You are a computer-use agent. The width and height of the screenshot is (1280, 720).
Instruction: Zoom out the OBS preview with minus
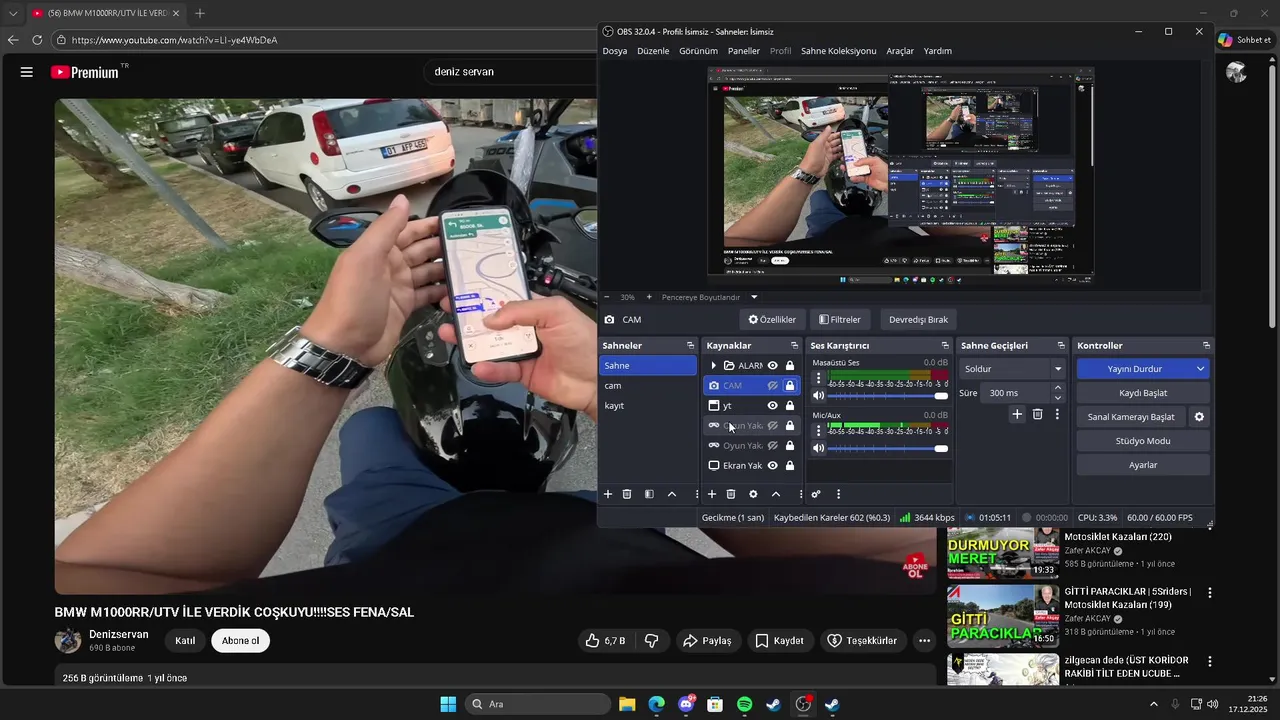[606, 297]
